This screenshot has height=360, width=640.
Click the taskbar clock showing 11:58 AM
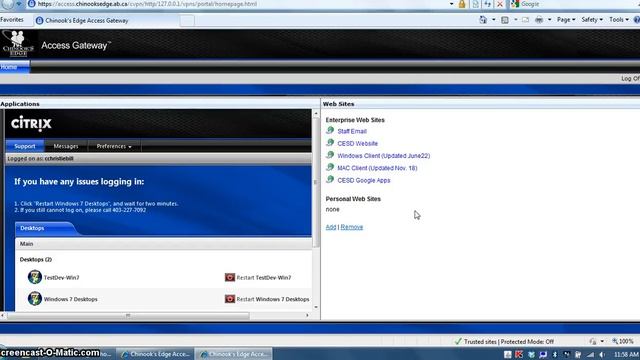[626, 354]
